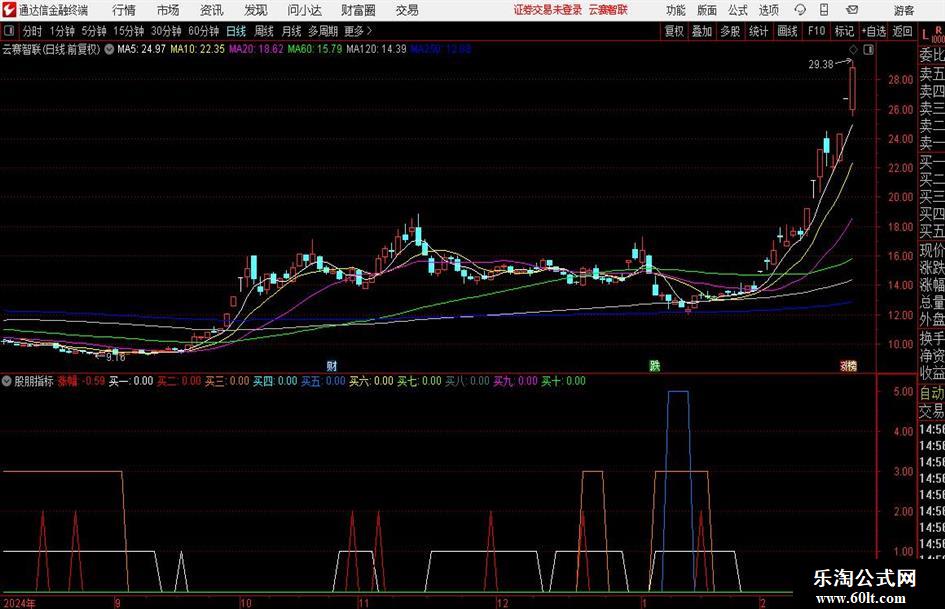This screenshot has width=945, height=609.
Task: Click the red 云赛智联 stock name link
Action: pyautogui.click(x=608, y=10)
